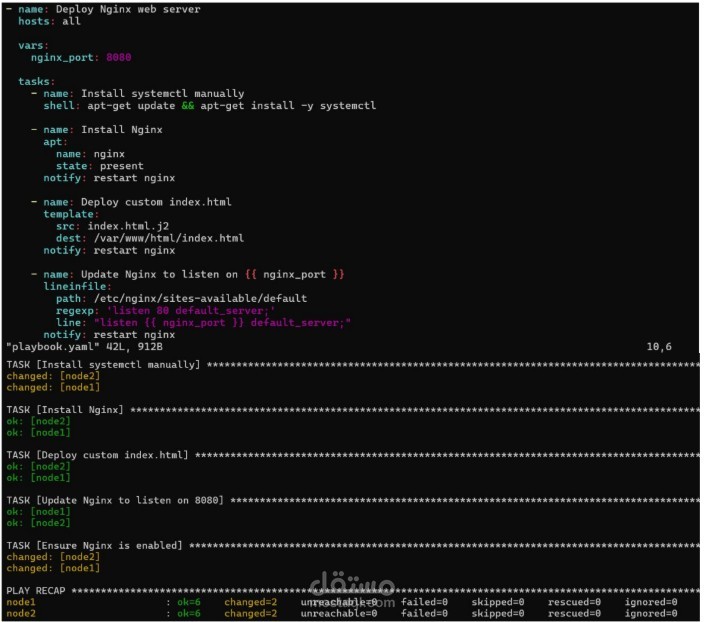This screenshot has width=705, height=622.
Task: Click the dest /var/www/html/index.html path
Action: point(169,238)
